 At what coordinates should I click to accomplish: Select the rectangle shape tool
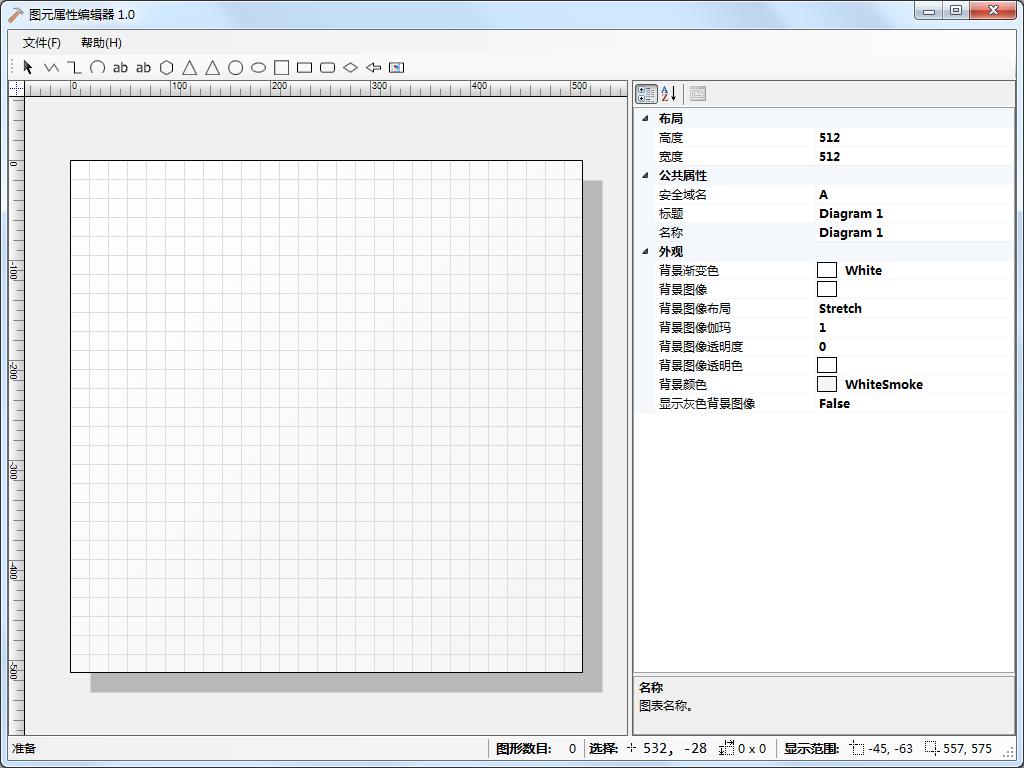click(304, 67)
